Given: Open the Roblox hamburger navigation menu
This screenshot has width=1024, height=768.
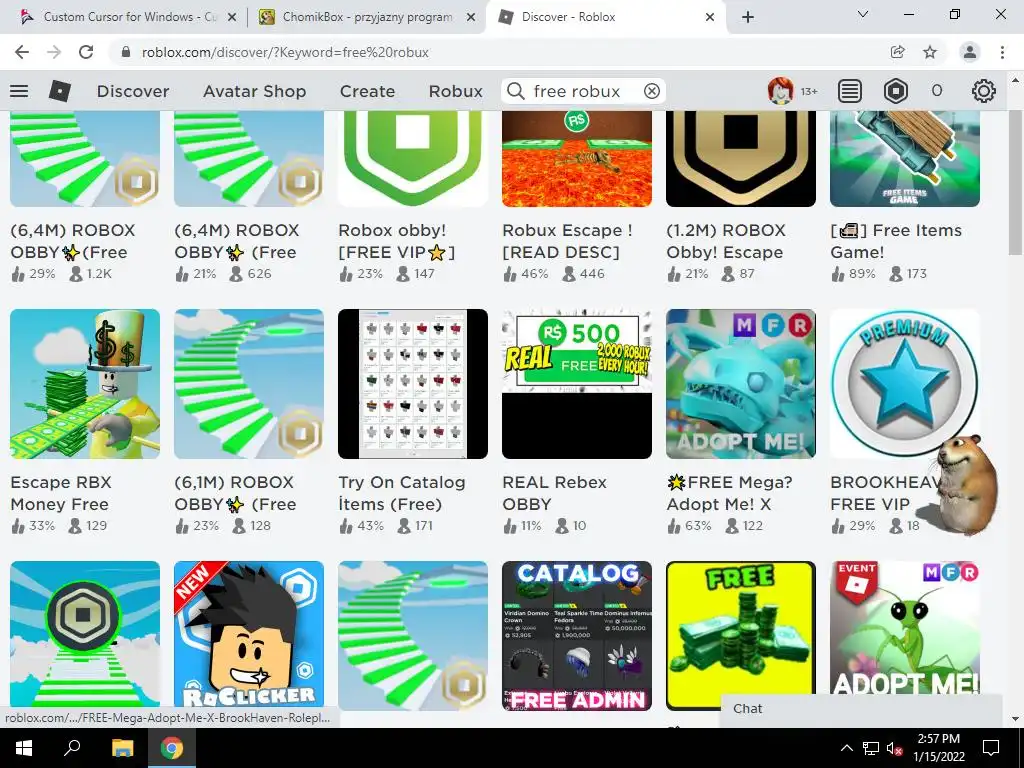Looking at the screenshot, I should point(19,91).
